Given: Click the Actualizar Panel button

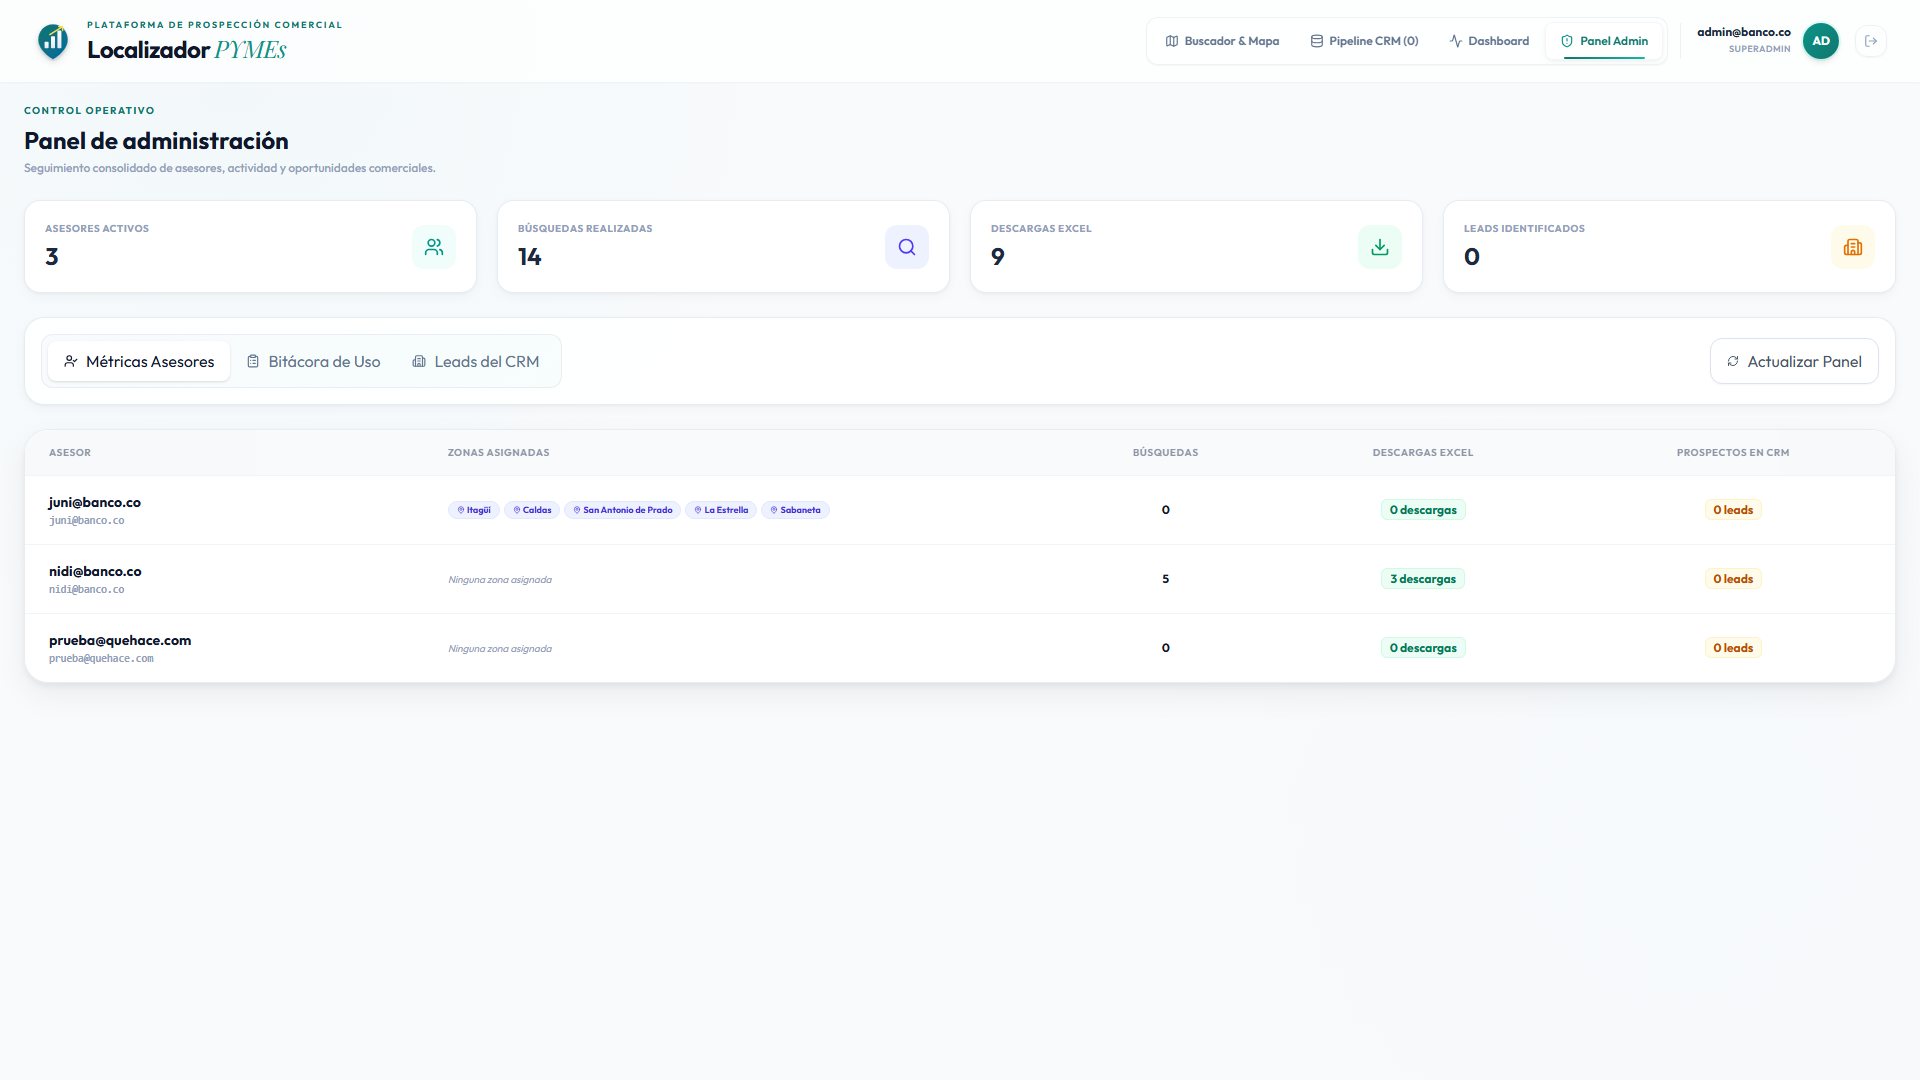Looking at the screenshot, I should tap(1794, 361).
